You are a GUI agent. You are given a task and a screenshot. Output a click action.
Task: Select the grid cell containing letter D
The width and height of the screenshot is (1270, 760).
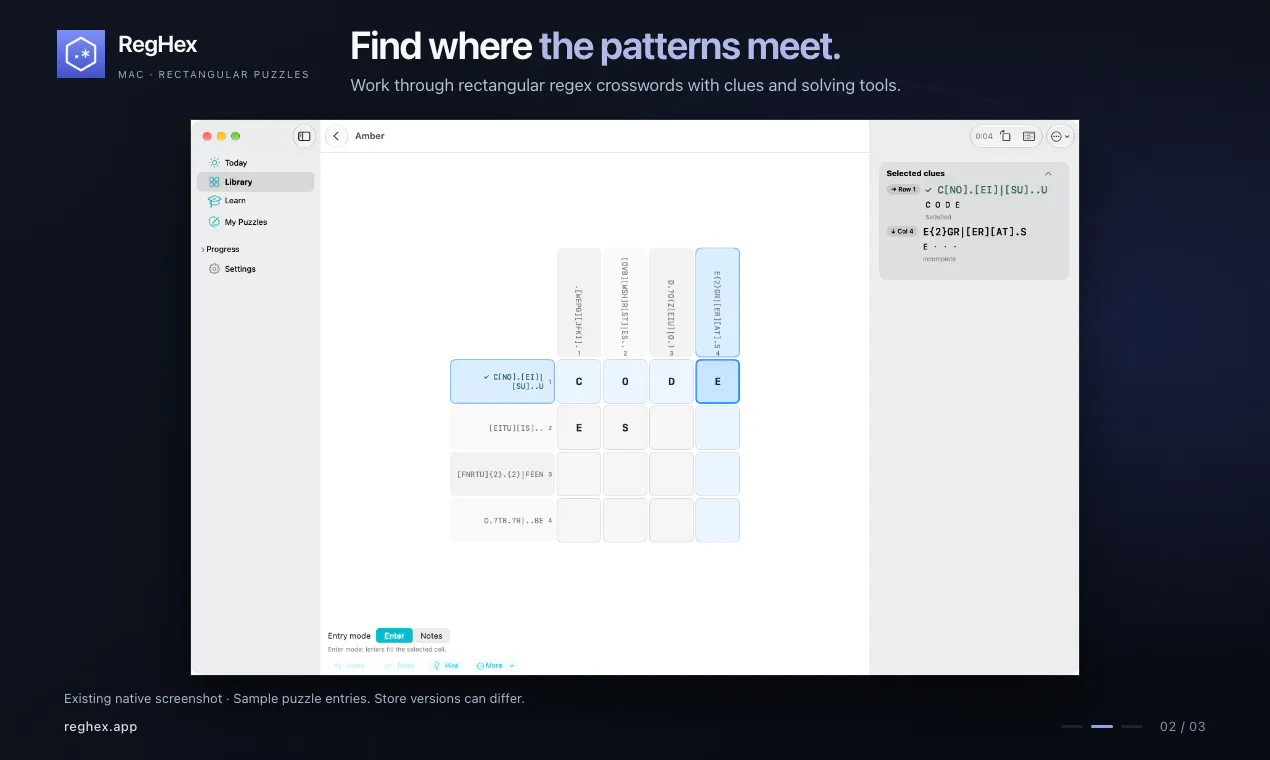(x=671, y=381)
